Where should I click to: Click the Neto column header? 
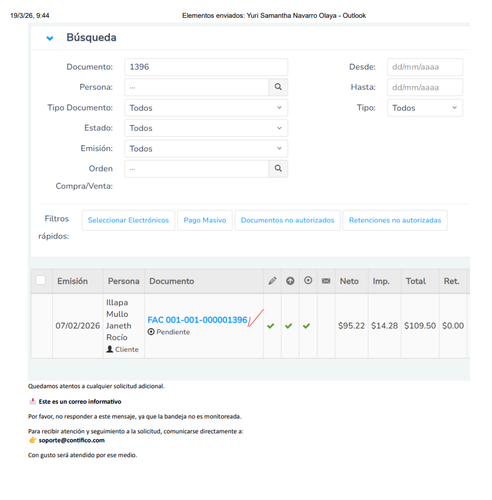pos(349,281)
